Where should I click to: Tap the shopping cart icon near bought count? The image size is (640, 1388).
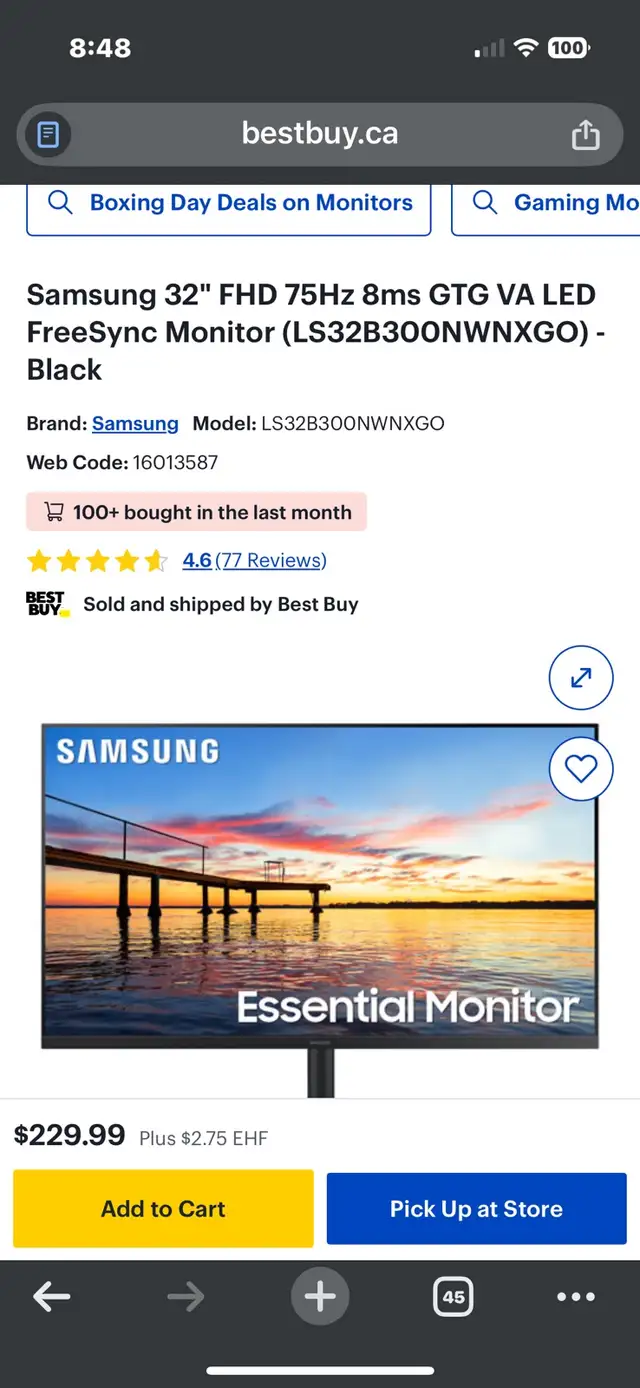tap(54, 512)
